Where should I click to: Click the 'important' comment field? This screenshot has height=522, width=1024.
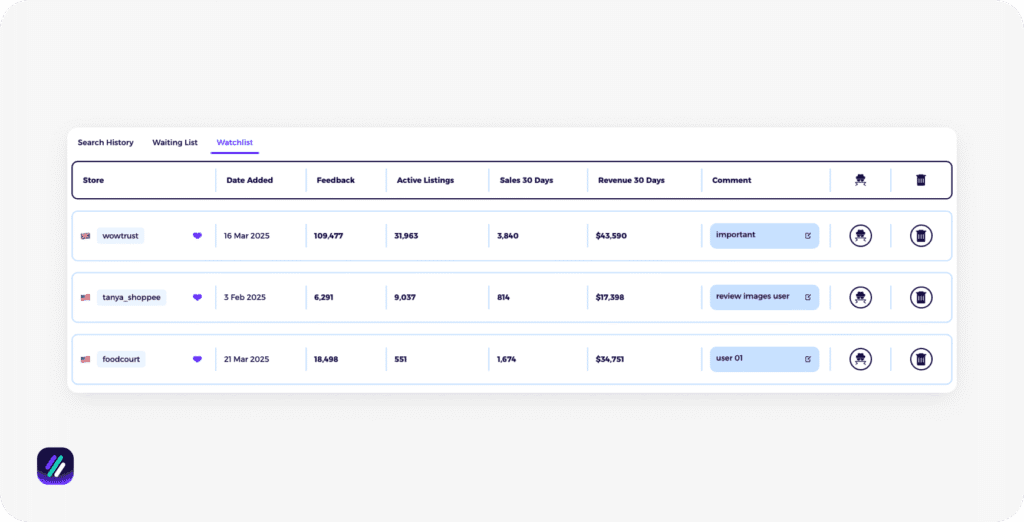(x=764, y=236)
